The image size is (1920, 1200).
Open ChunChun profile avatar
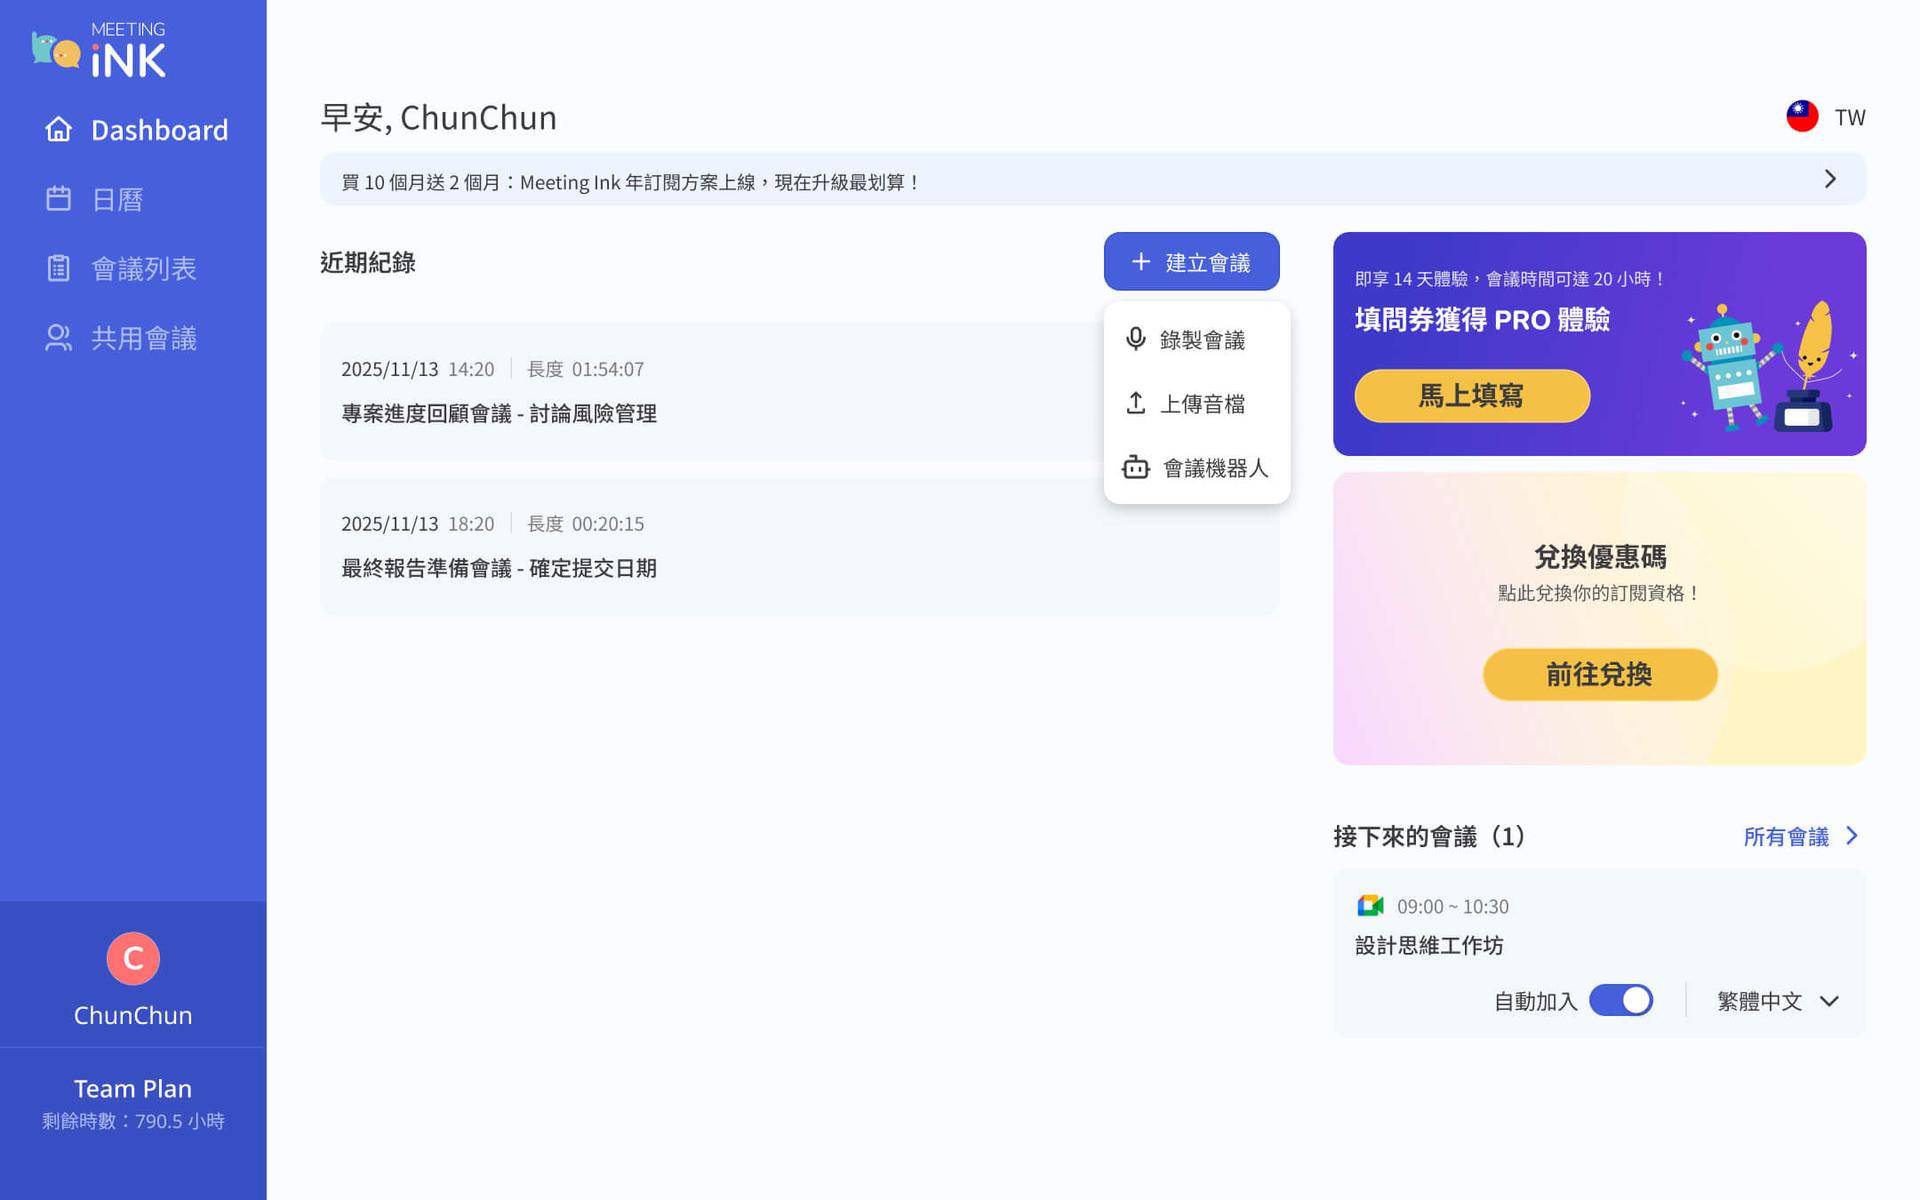pos(133,957)
